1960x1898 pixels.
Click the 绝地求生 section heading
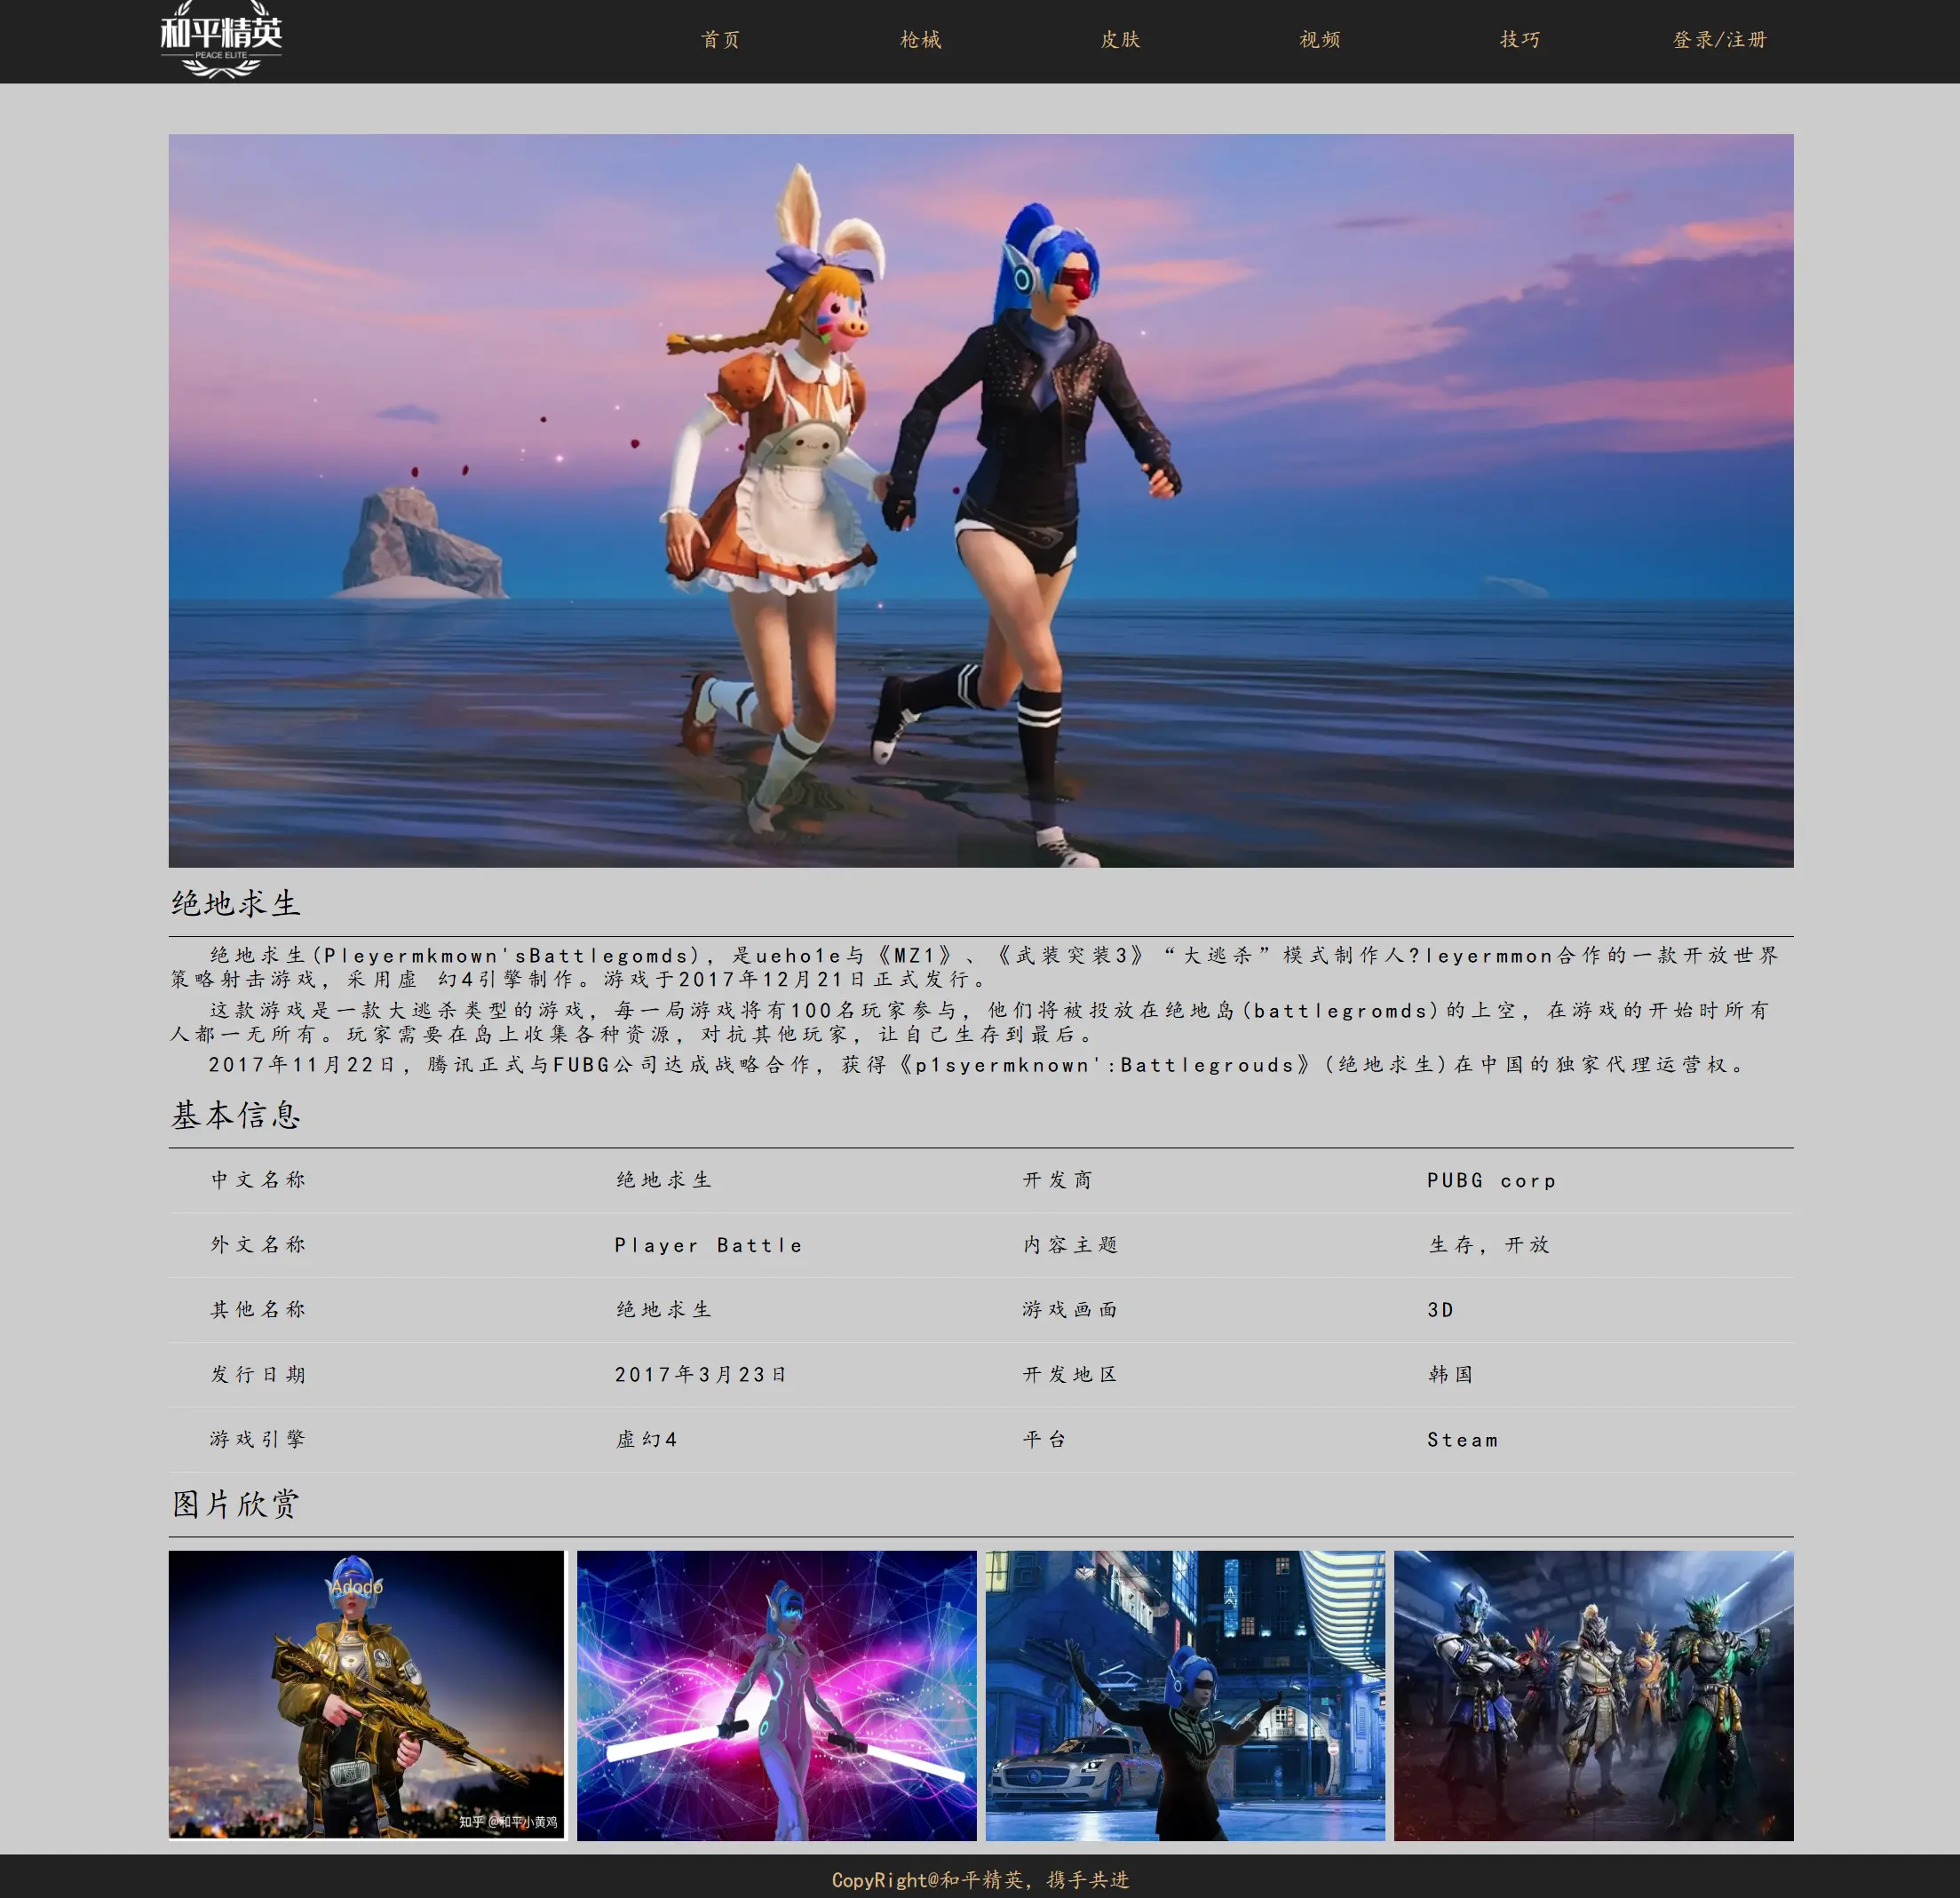click(236, 903)
